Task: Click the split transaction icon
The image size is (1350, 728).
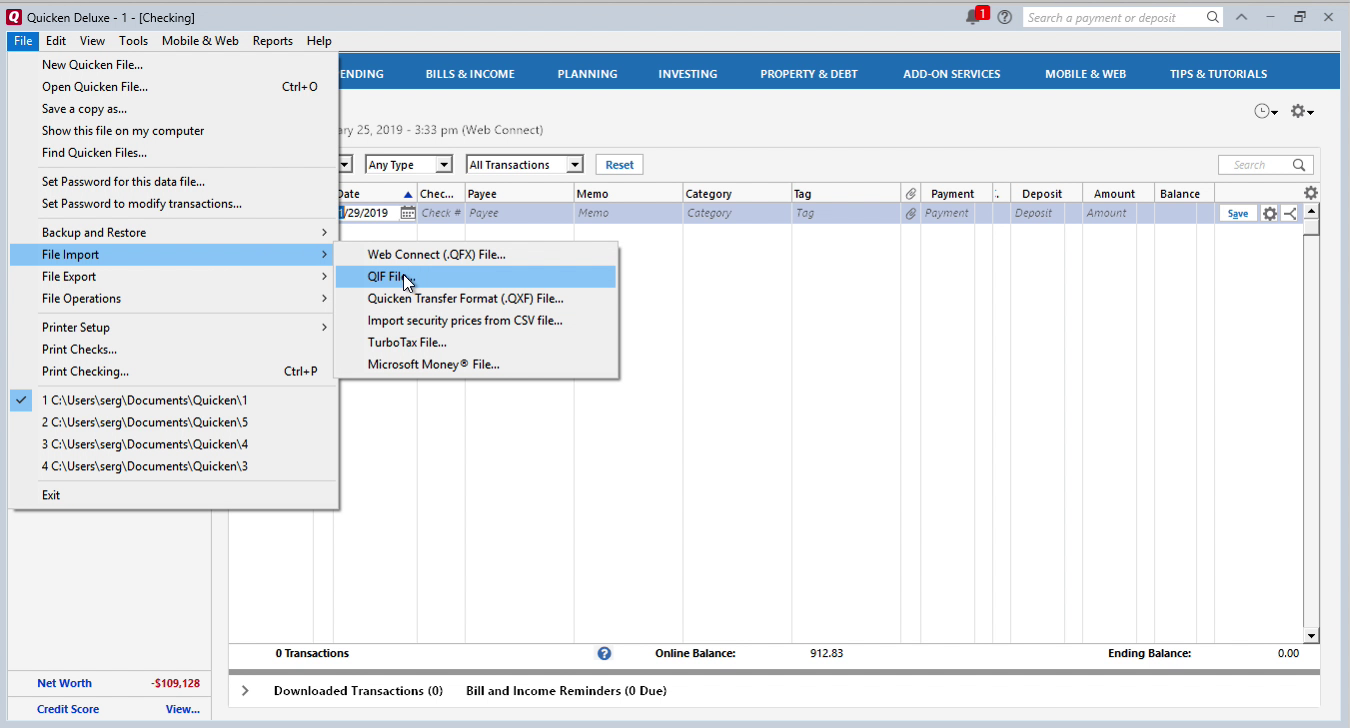Action: pos(1290,213)
